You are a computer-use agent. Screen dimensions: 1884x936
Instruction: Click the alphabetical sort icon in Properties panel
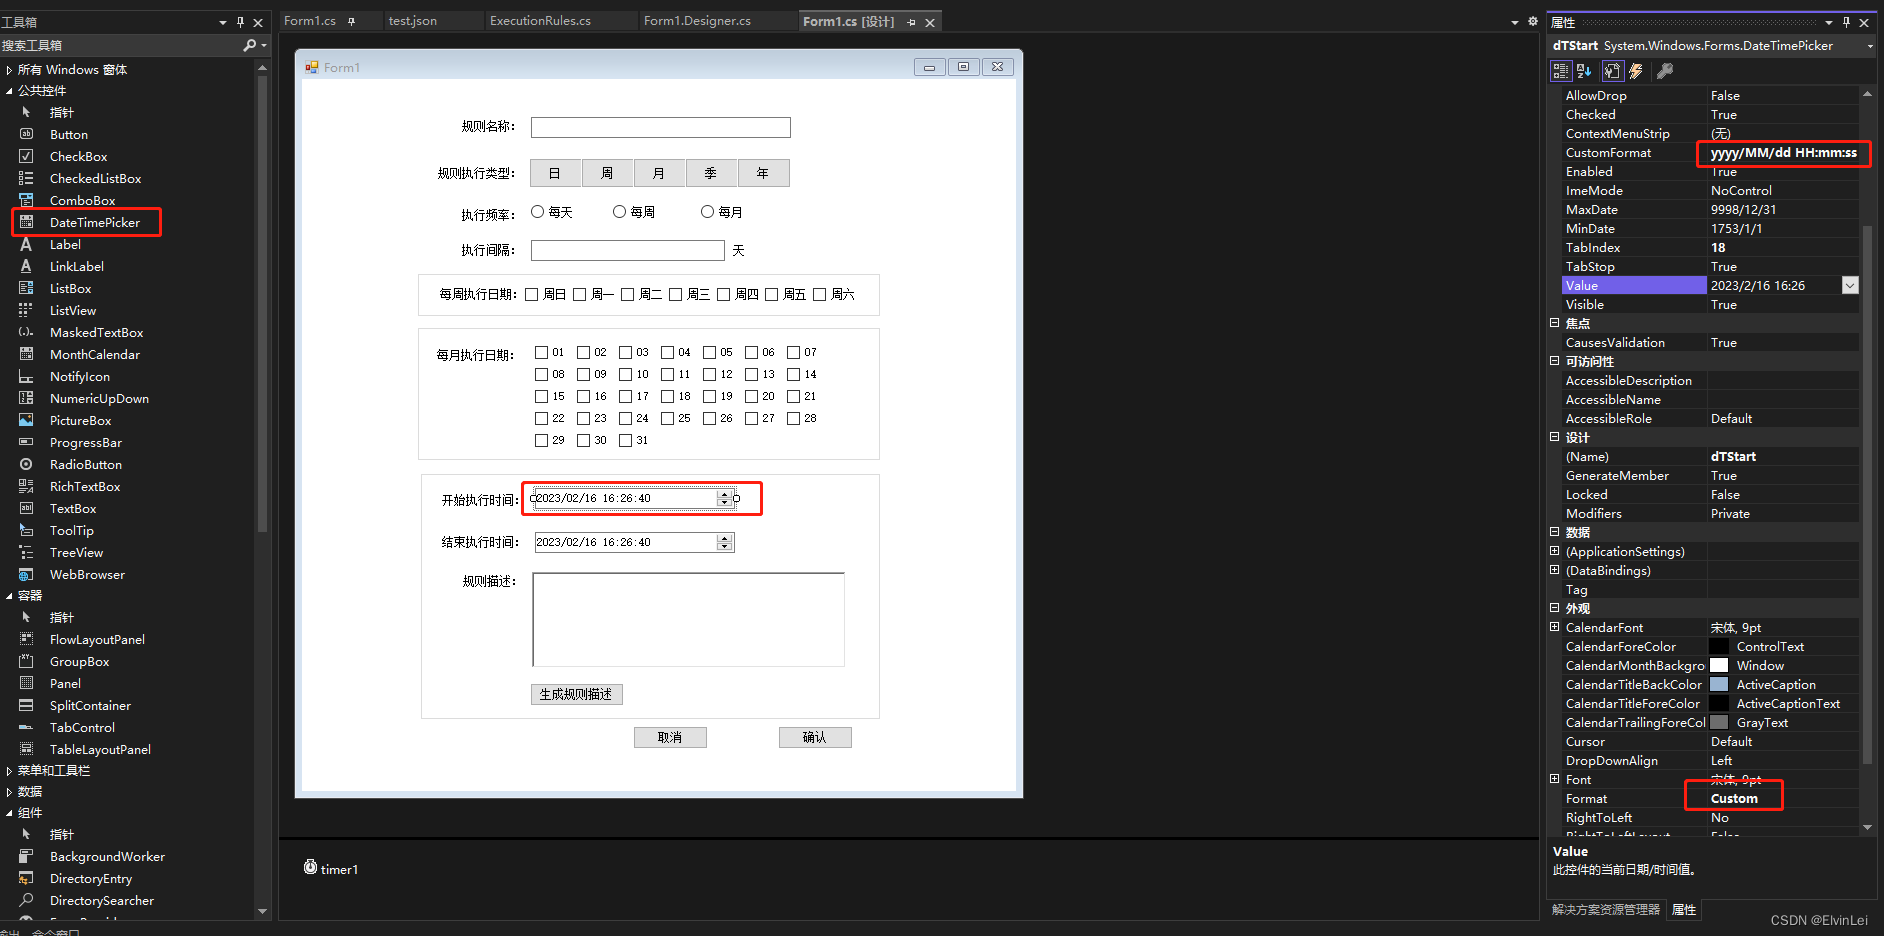(1583, 70)
